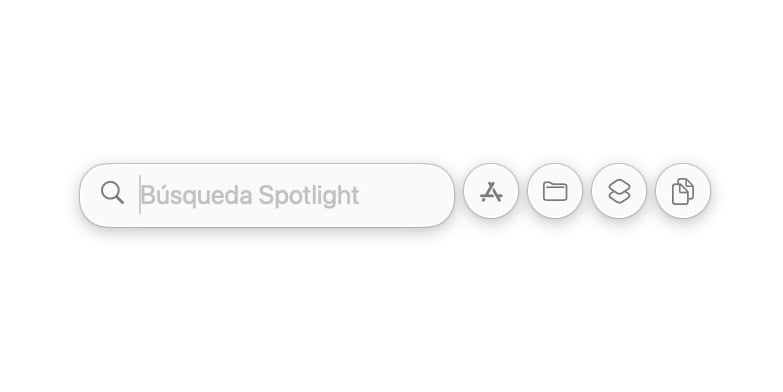Browse apps using the first round button
783x392 pixels.
coord(490,191)
